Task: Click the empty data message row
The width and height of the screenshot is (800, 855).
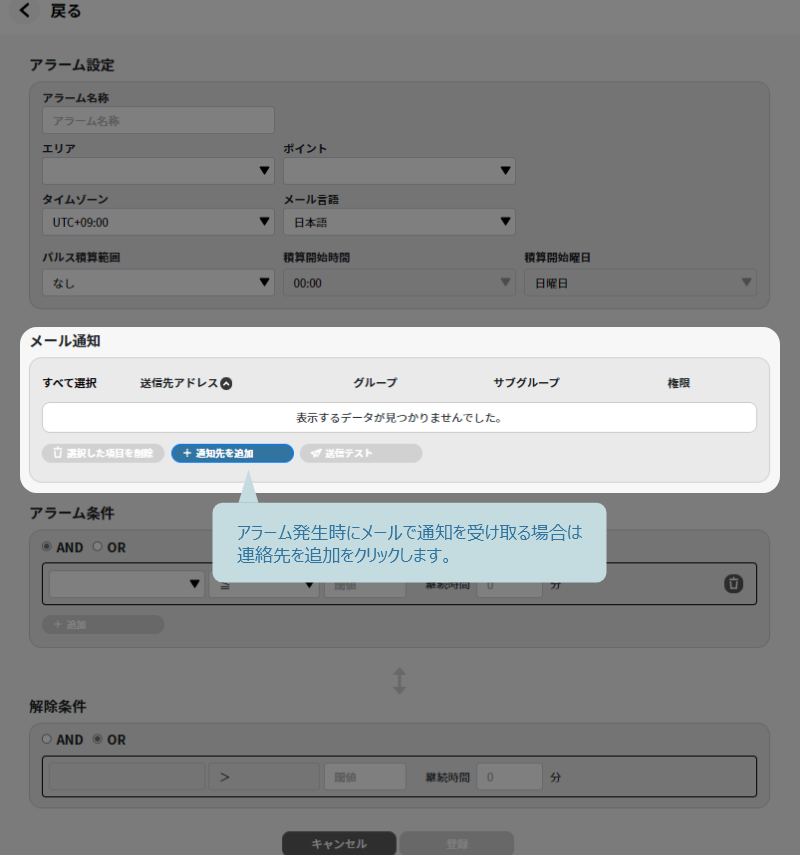Action: 399,418
